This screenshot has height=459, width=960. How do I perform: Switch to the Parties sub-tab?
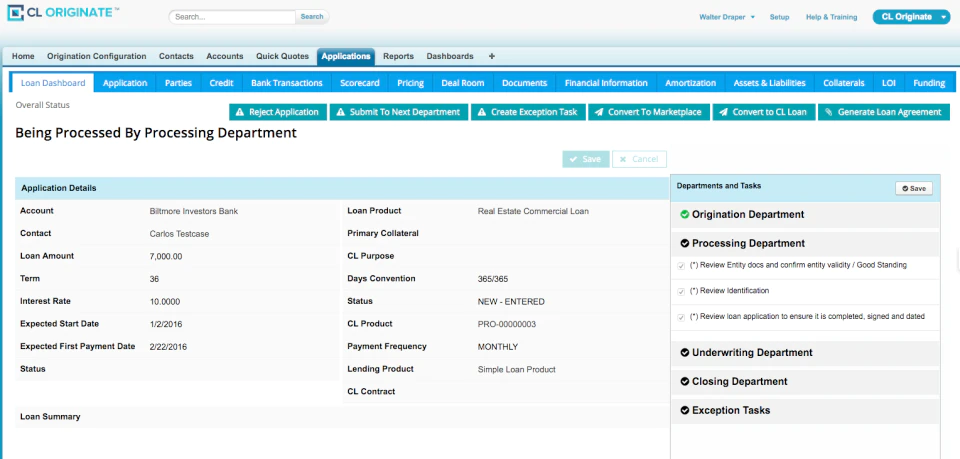178,83
